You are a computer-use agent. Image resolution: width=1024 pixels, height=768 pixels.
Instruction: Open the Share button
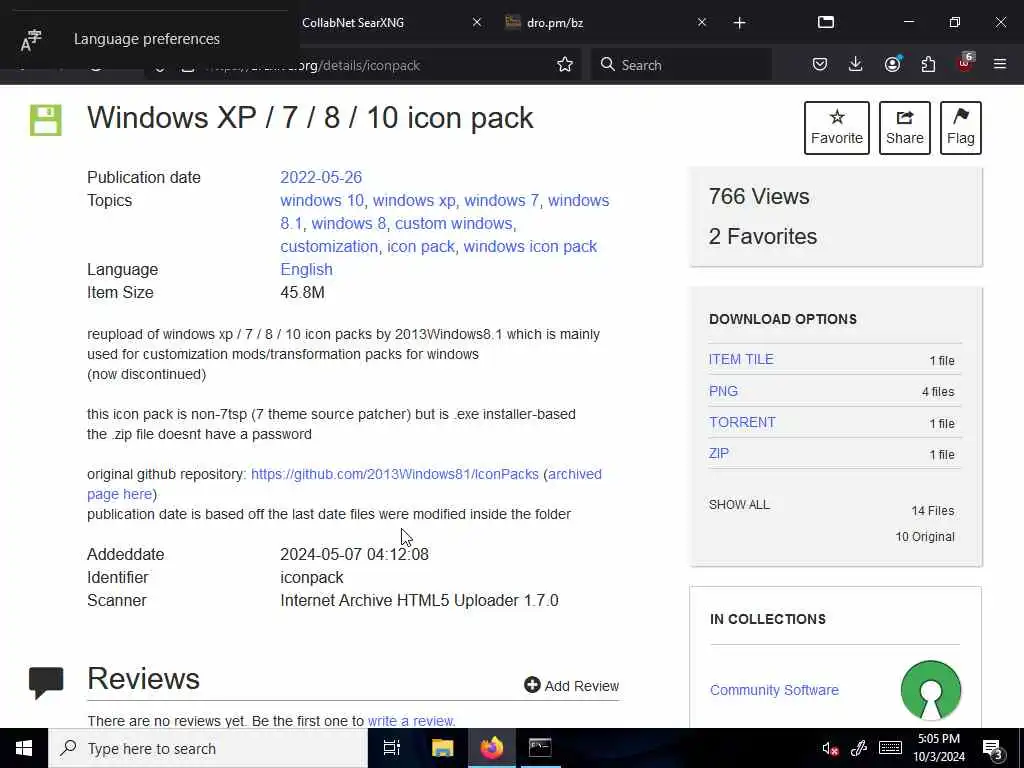[x=904, y=127]
